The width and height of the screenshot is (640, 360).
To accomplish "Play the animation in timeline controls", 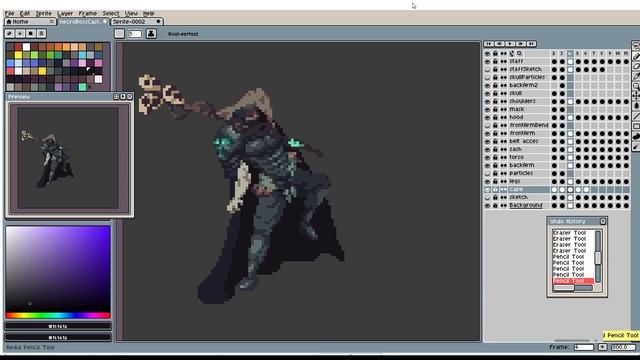I will coord(510,44).
